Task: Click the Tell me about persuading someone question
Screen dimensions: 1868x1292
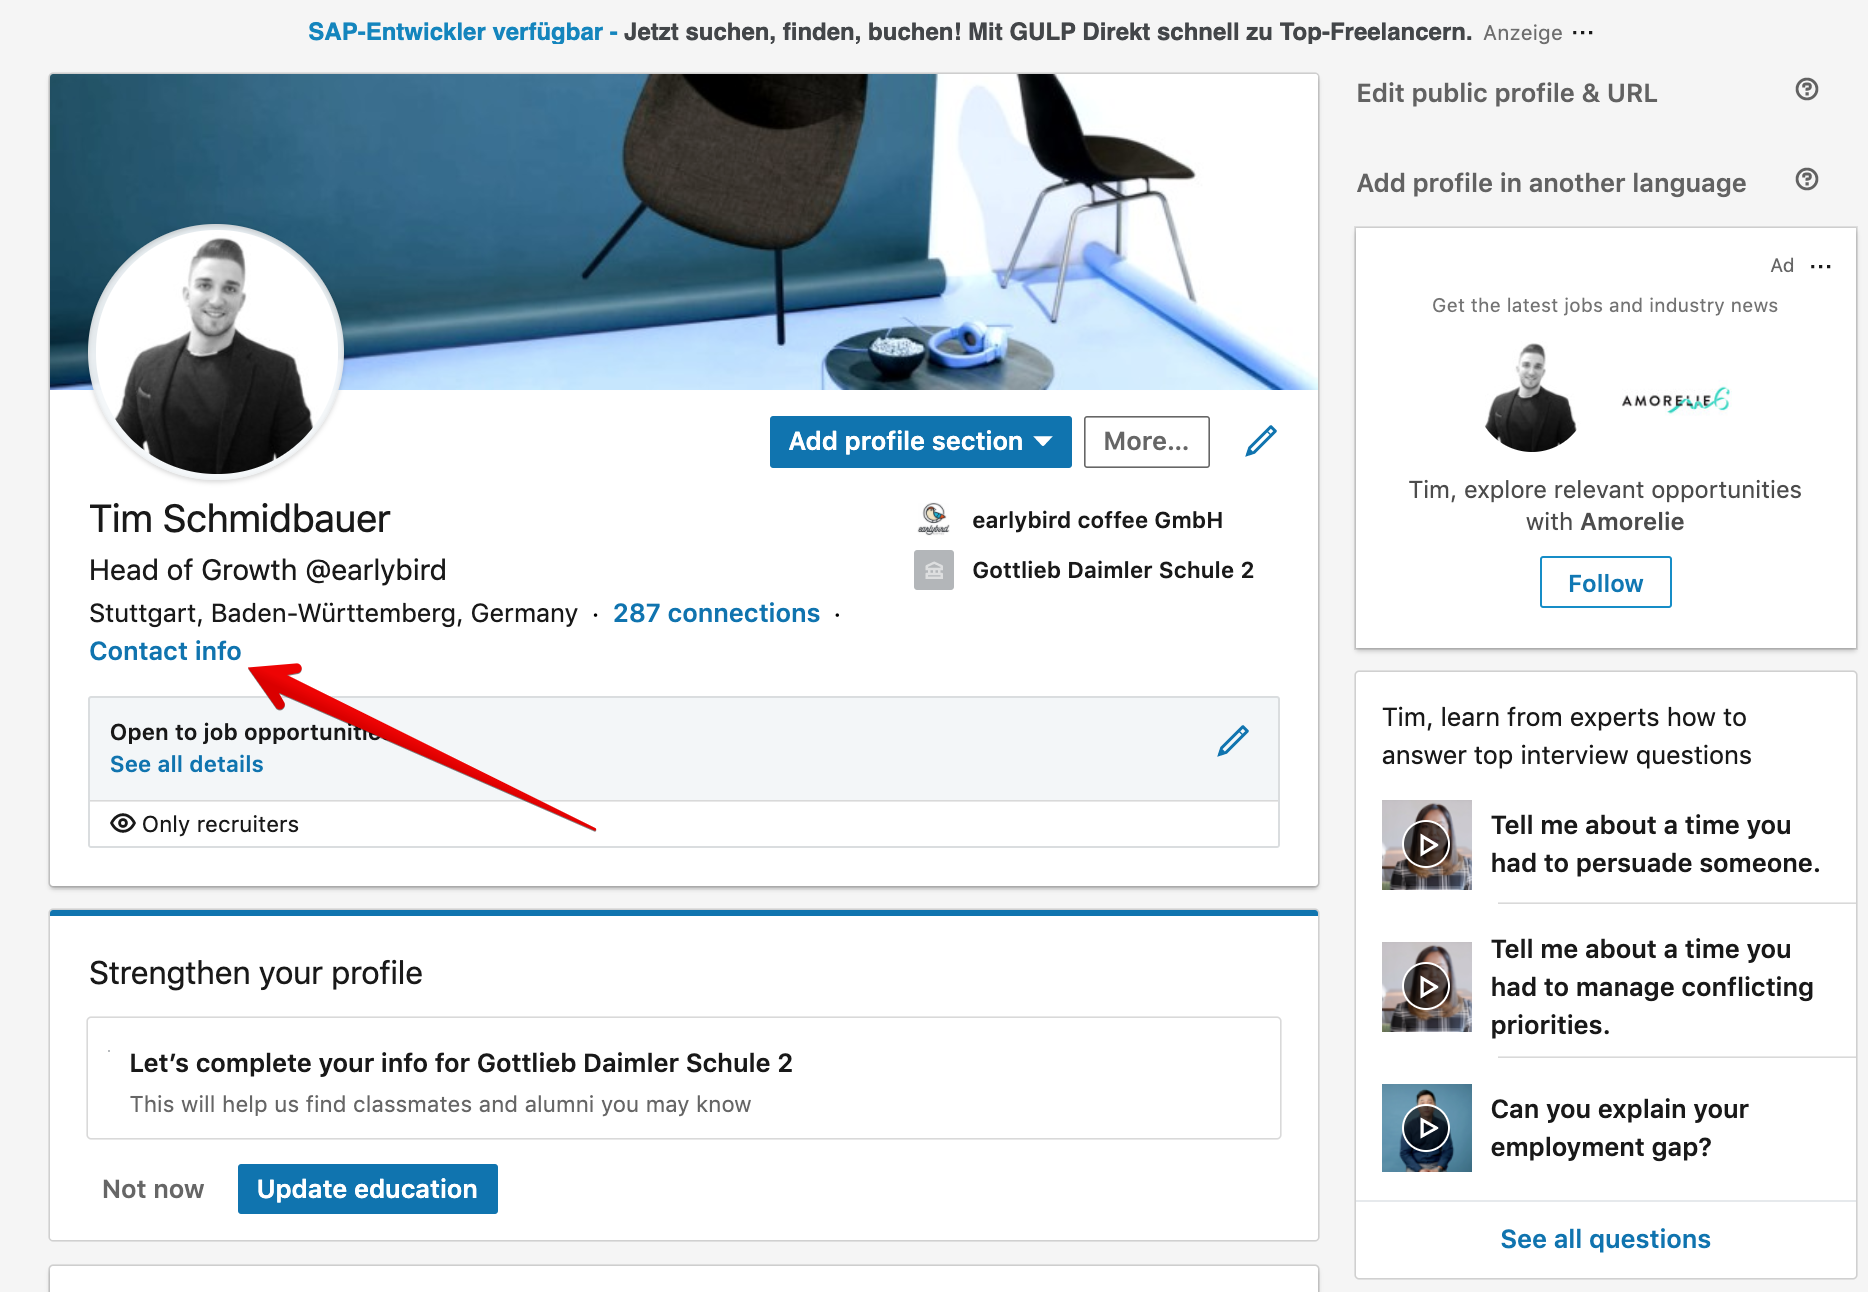Action: [1655, 844]
